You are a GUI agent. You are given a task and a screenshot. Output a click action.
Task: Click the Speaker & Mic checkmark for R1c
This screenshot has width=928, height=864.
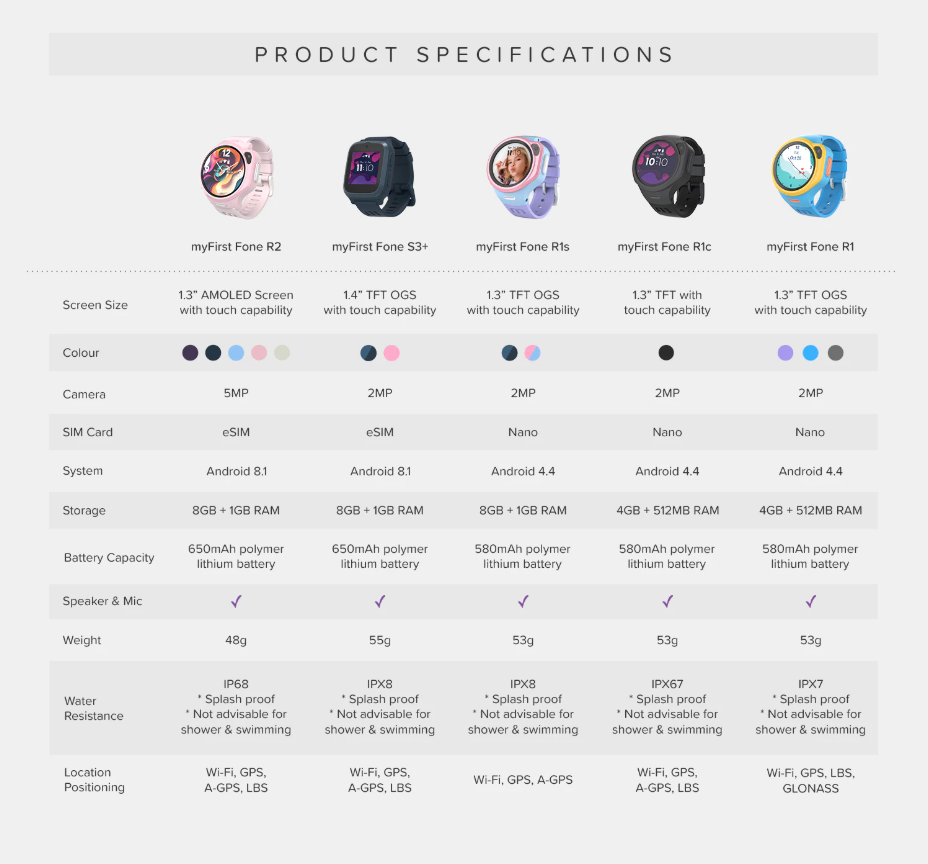pyautogui.click(x=667, y=601)
